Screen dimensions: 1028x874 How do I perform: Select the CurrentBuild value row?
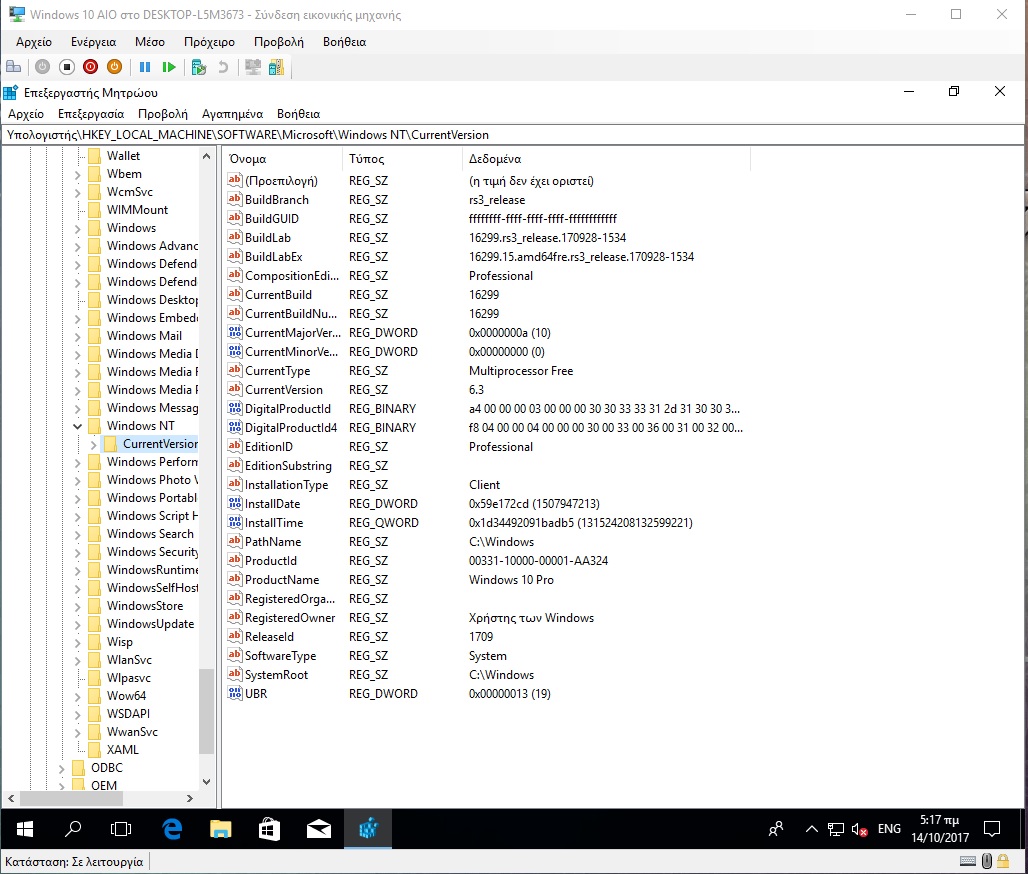488,294
